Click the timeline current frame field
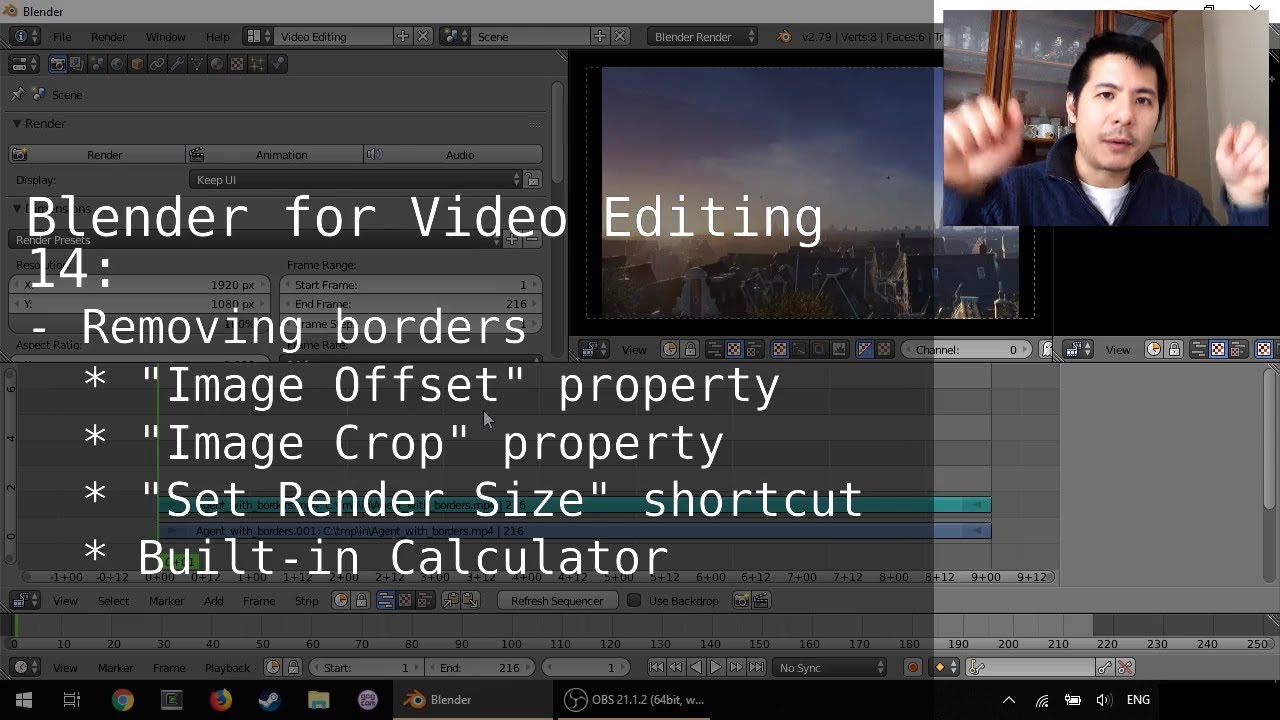Screen dimensions: 1280x720 pos(586,667)
